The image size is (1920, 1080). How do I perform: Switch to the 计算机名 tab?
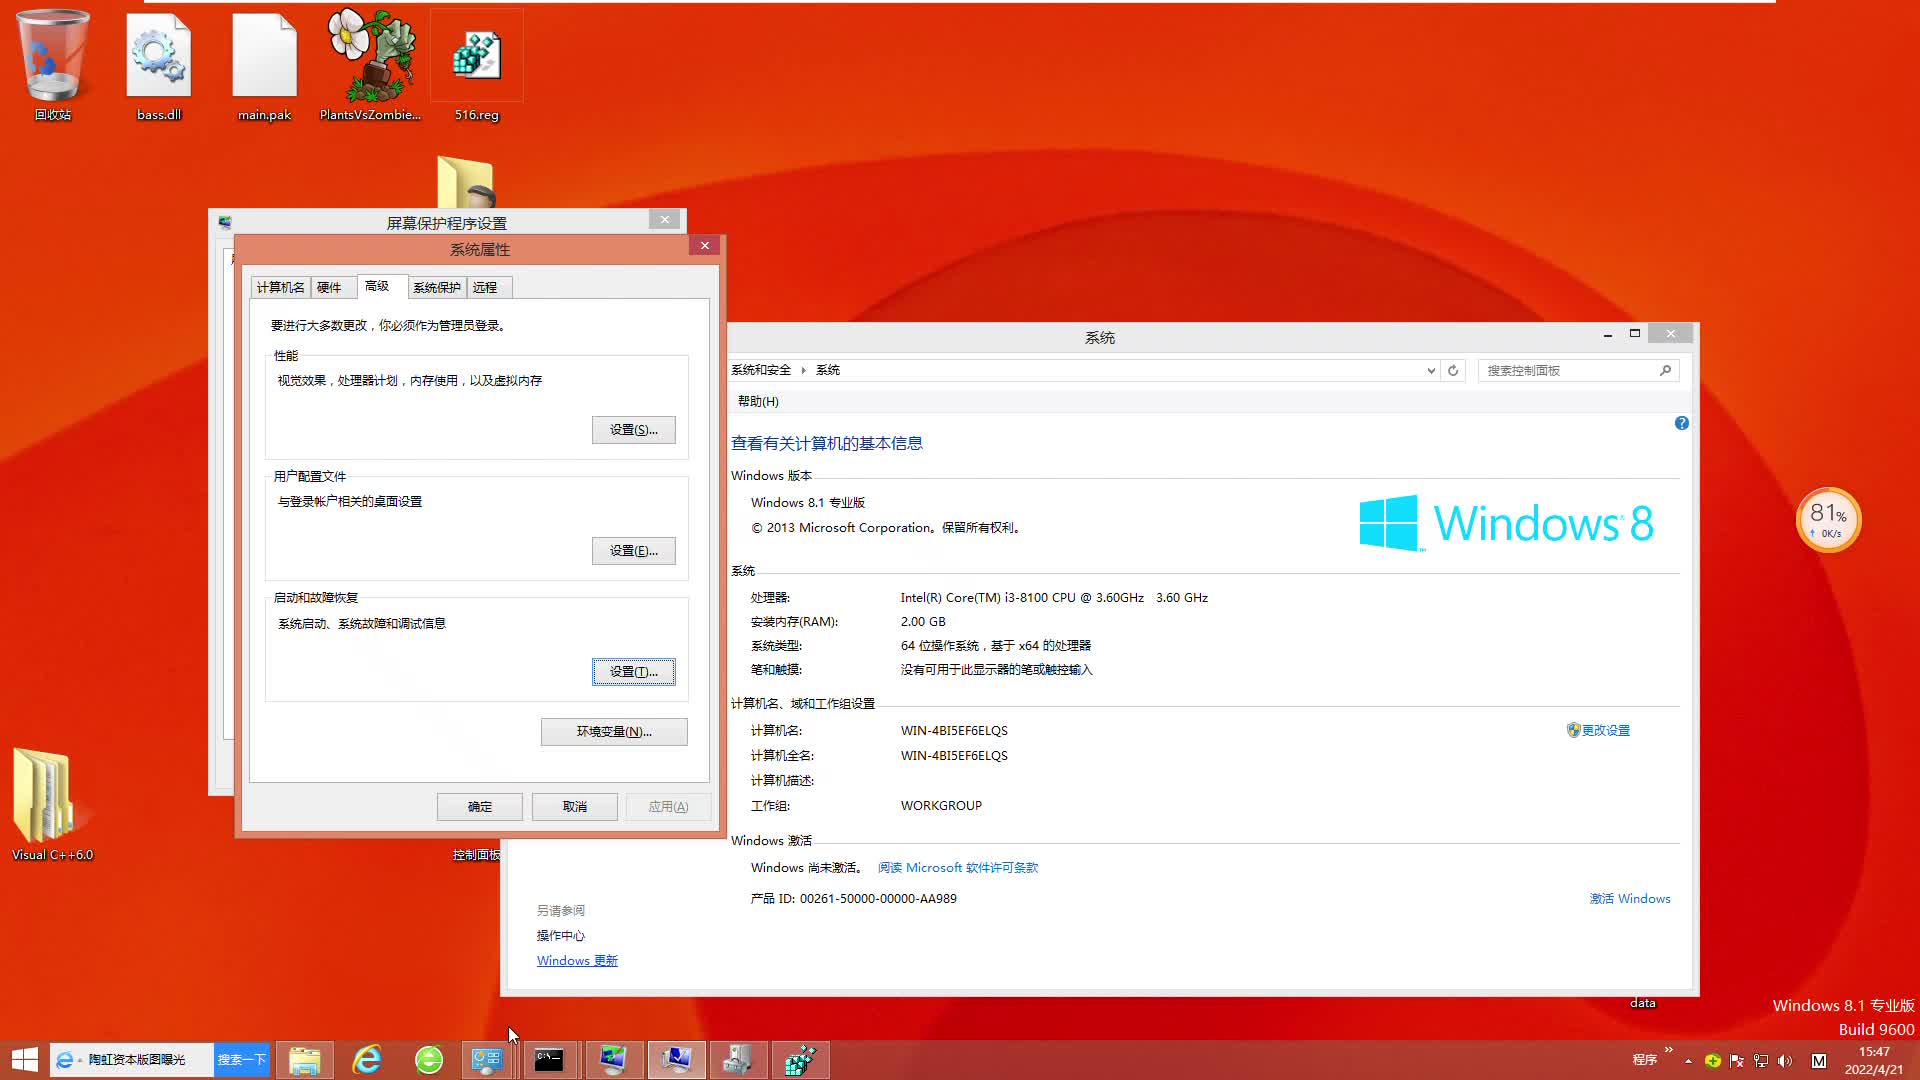280,287
